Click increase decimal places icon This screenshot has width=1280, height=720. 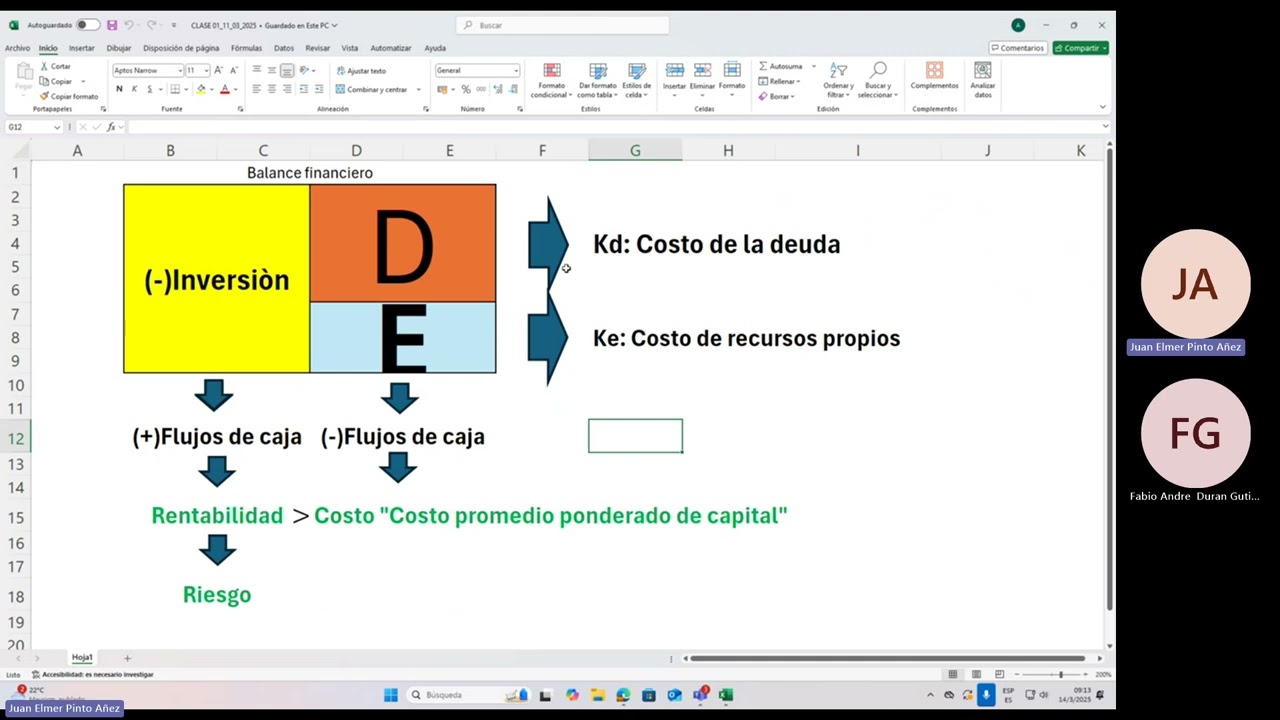[x=497, y=89]
